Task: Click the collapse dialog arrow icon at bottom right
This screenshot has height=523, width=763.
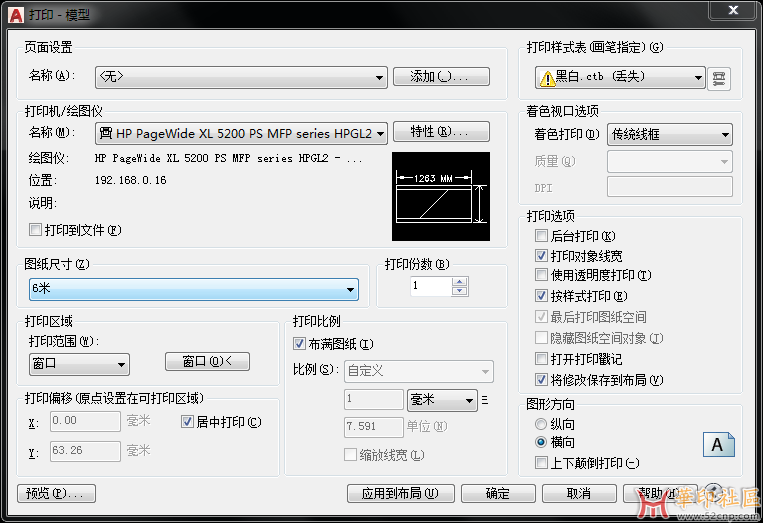Action: click(714, 491)
